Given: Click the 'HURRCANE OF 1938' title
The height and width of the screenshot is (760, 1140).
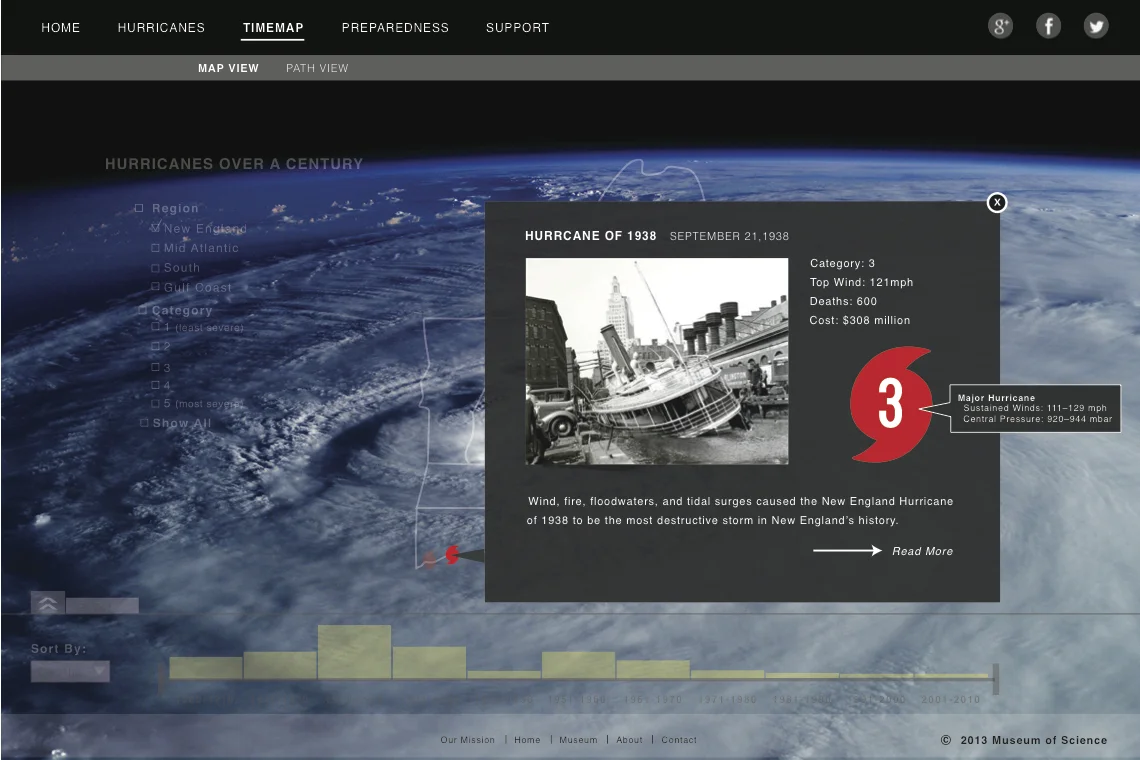Looking at the screenshot, I should 590,236.
